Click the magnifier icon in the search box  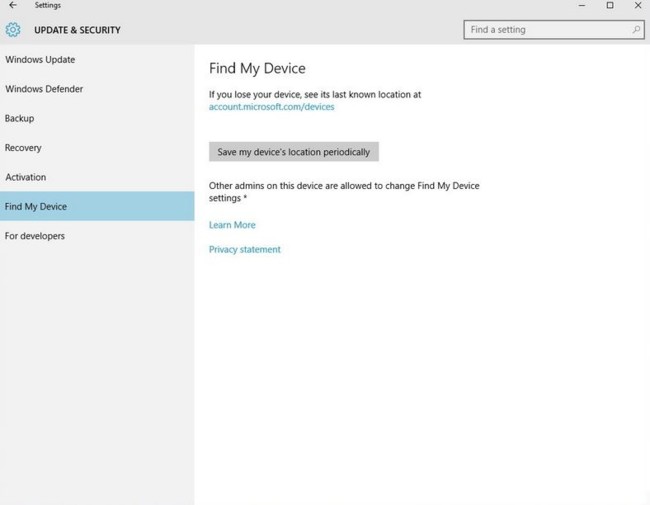tap(636, 29)
